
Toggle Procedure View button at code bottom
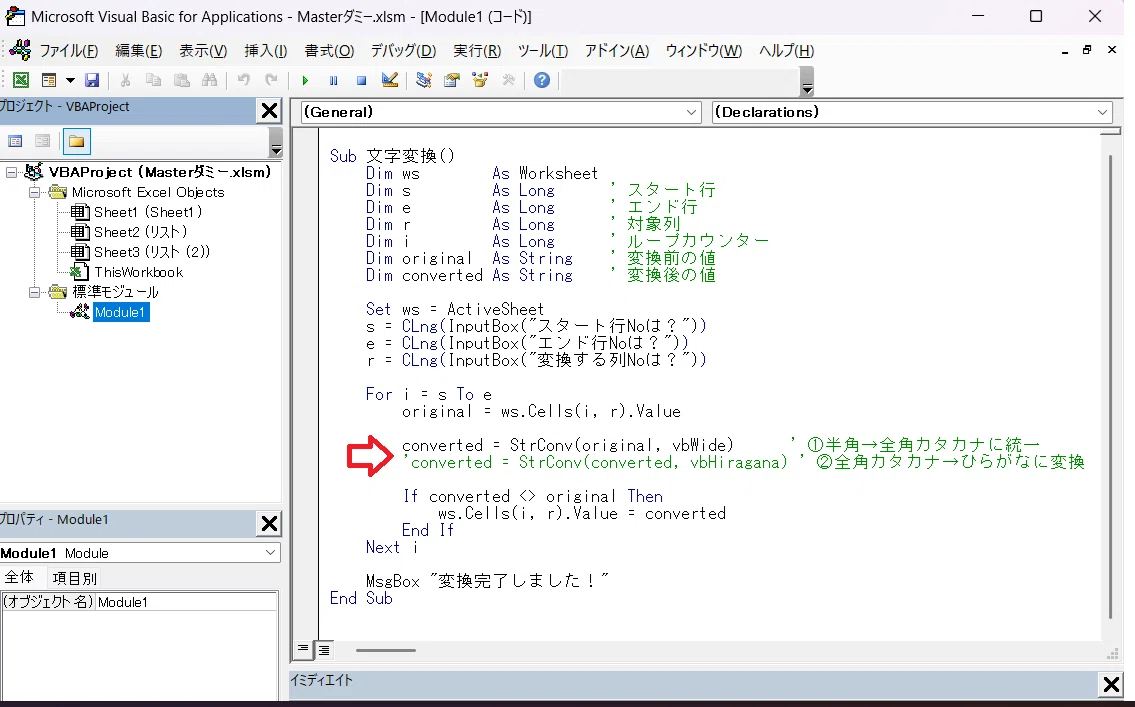[x=303, y=649]
